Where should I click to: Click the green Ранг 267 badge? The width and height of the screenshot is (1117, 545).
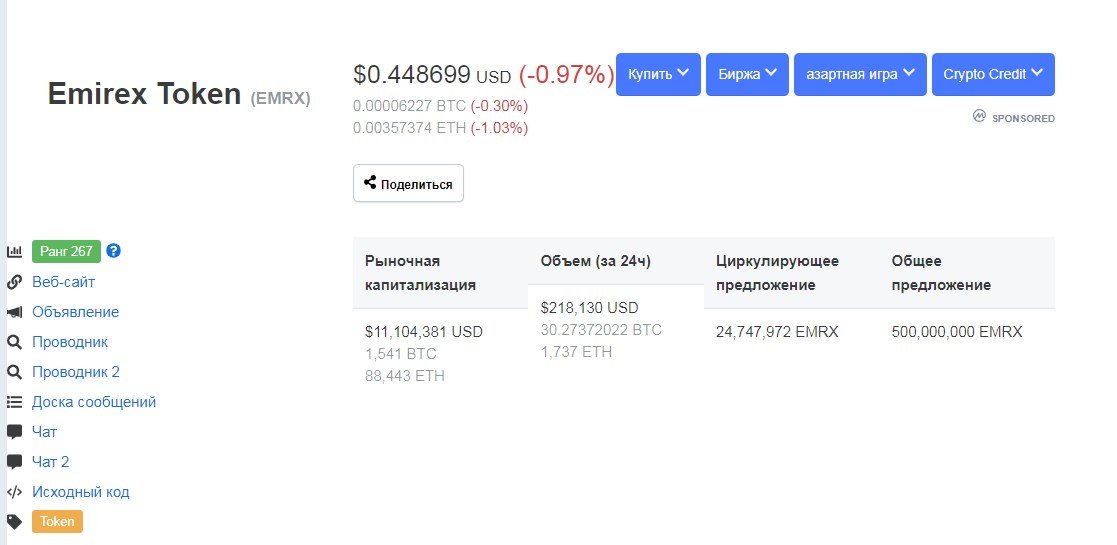66,251
